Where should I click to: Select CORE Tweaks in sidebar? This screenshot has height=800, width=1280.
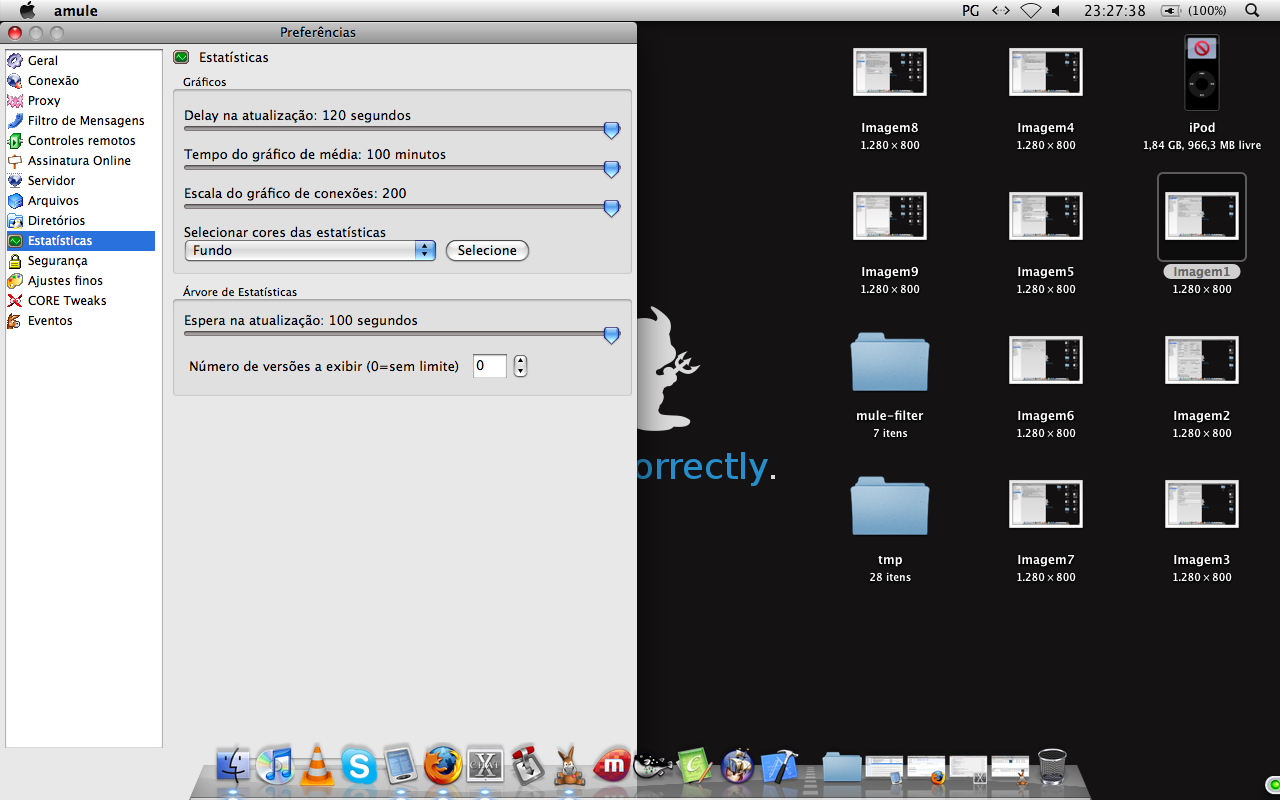66,301
